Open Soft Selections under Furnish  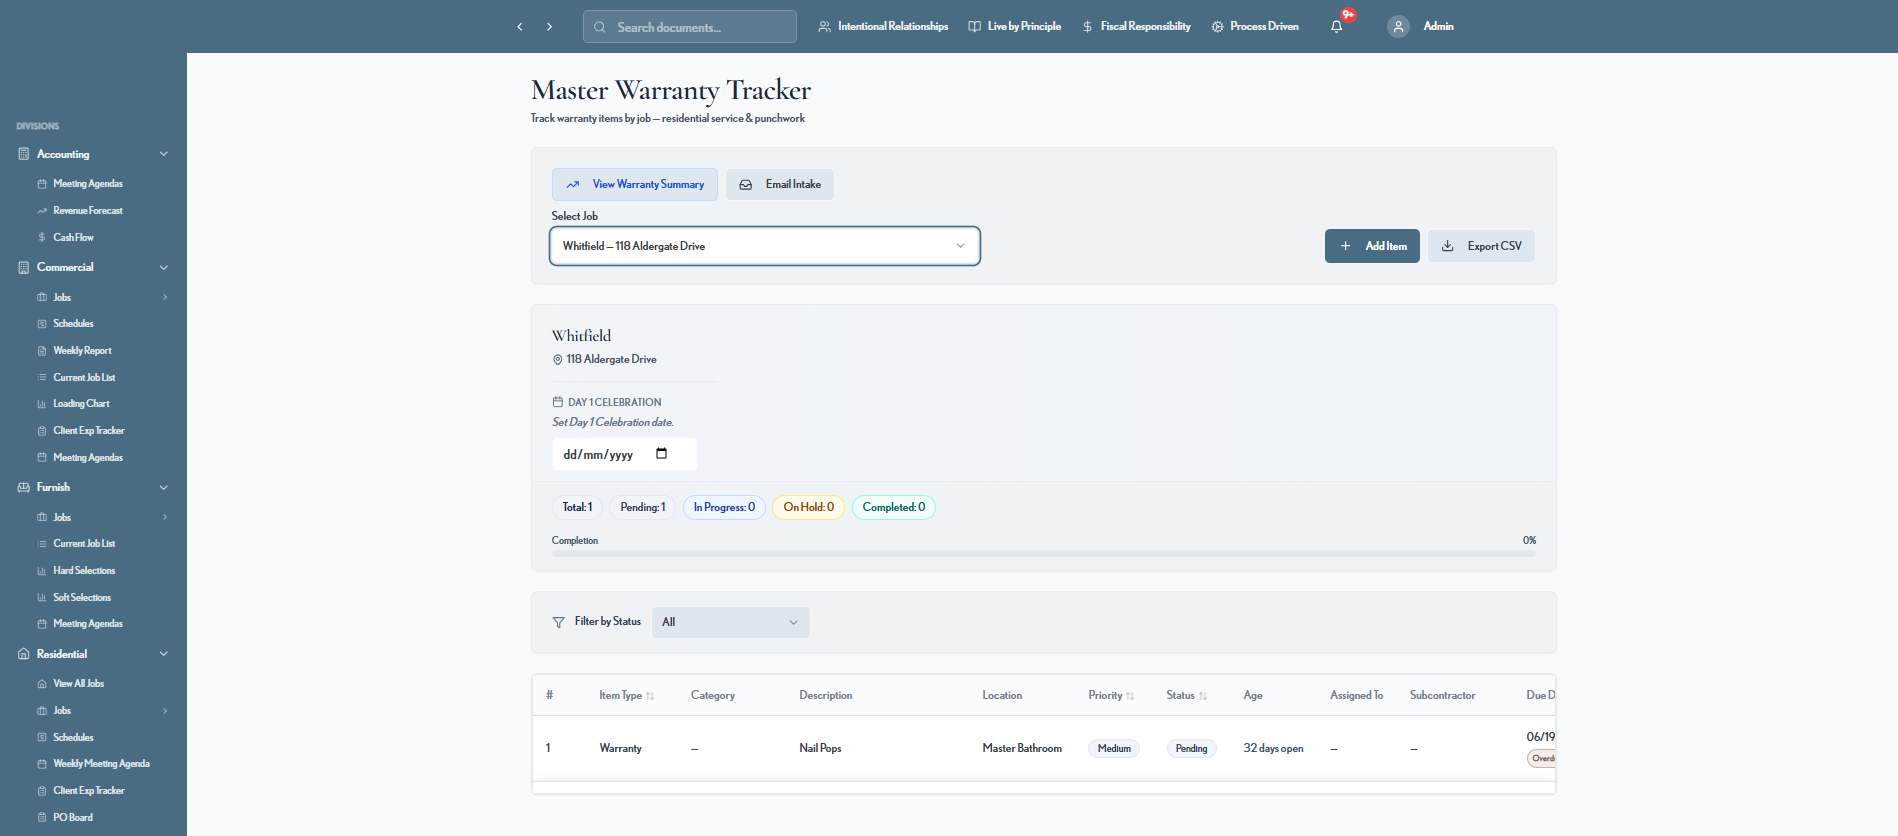pyautogui.click(x=82, y=598)
